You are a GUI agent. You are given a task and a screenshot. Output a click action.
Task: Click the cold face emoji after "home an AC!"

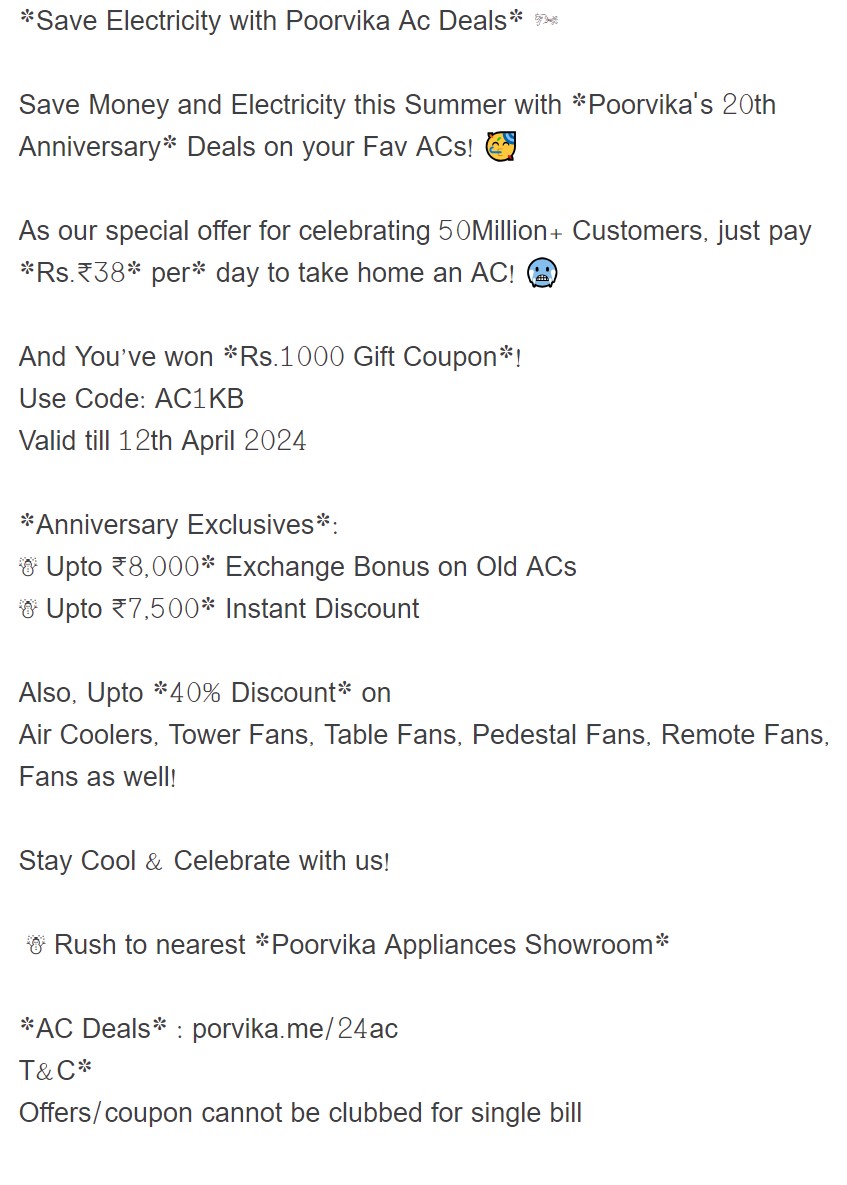tap(541, 274)
